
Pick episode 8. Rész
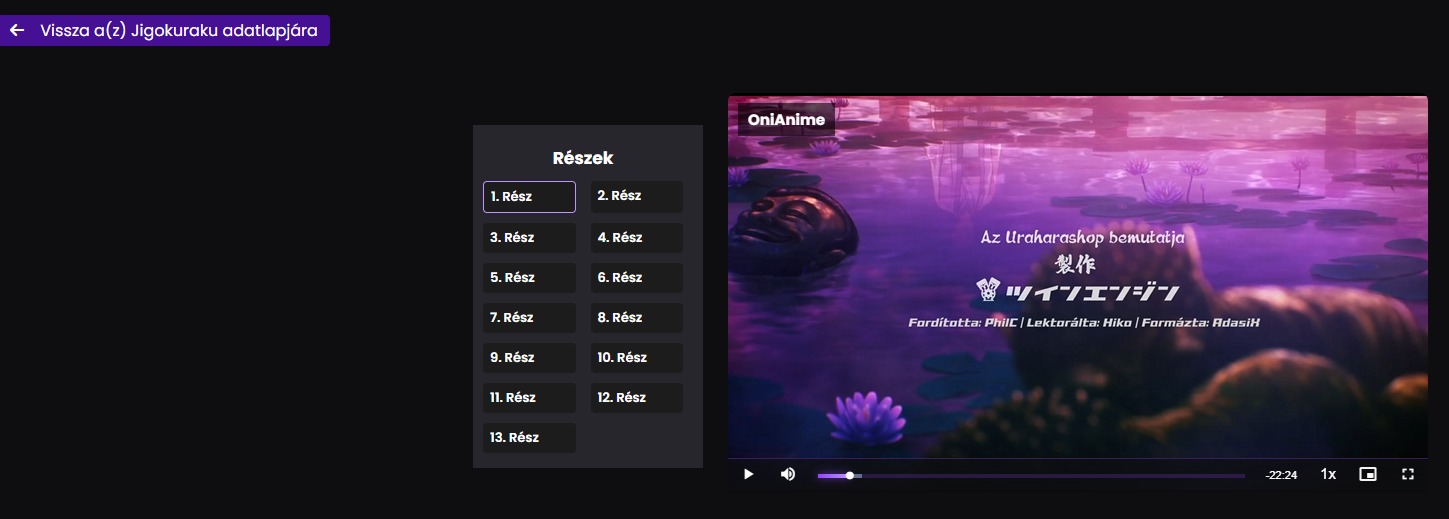[637, 318]
